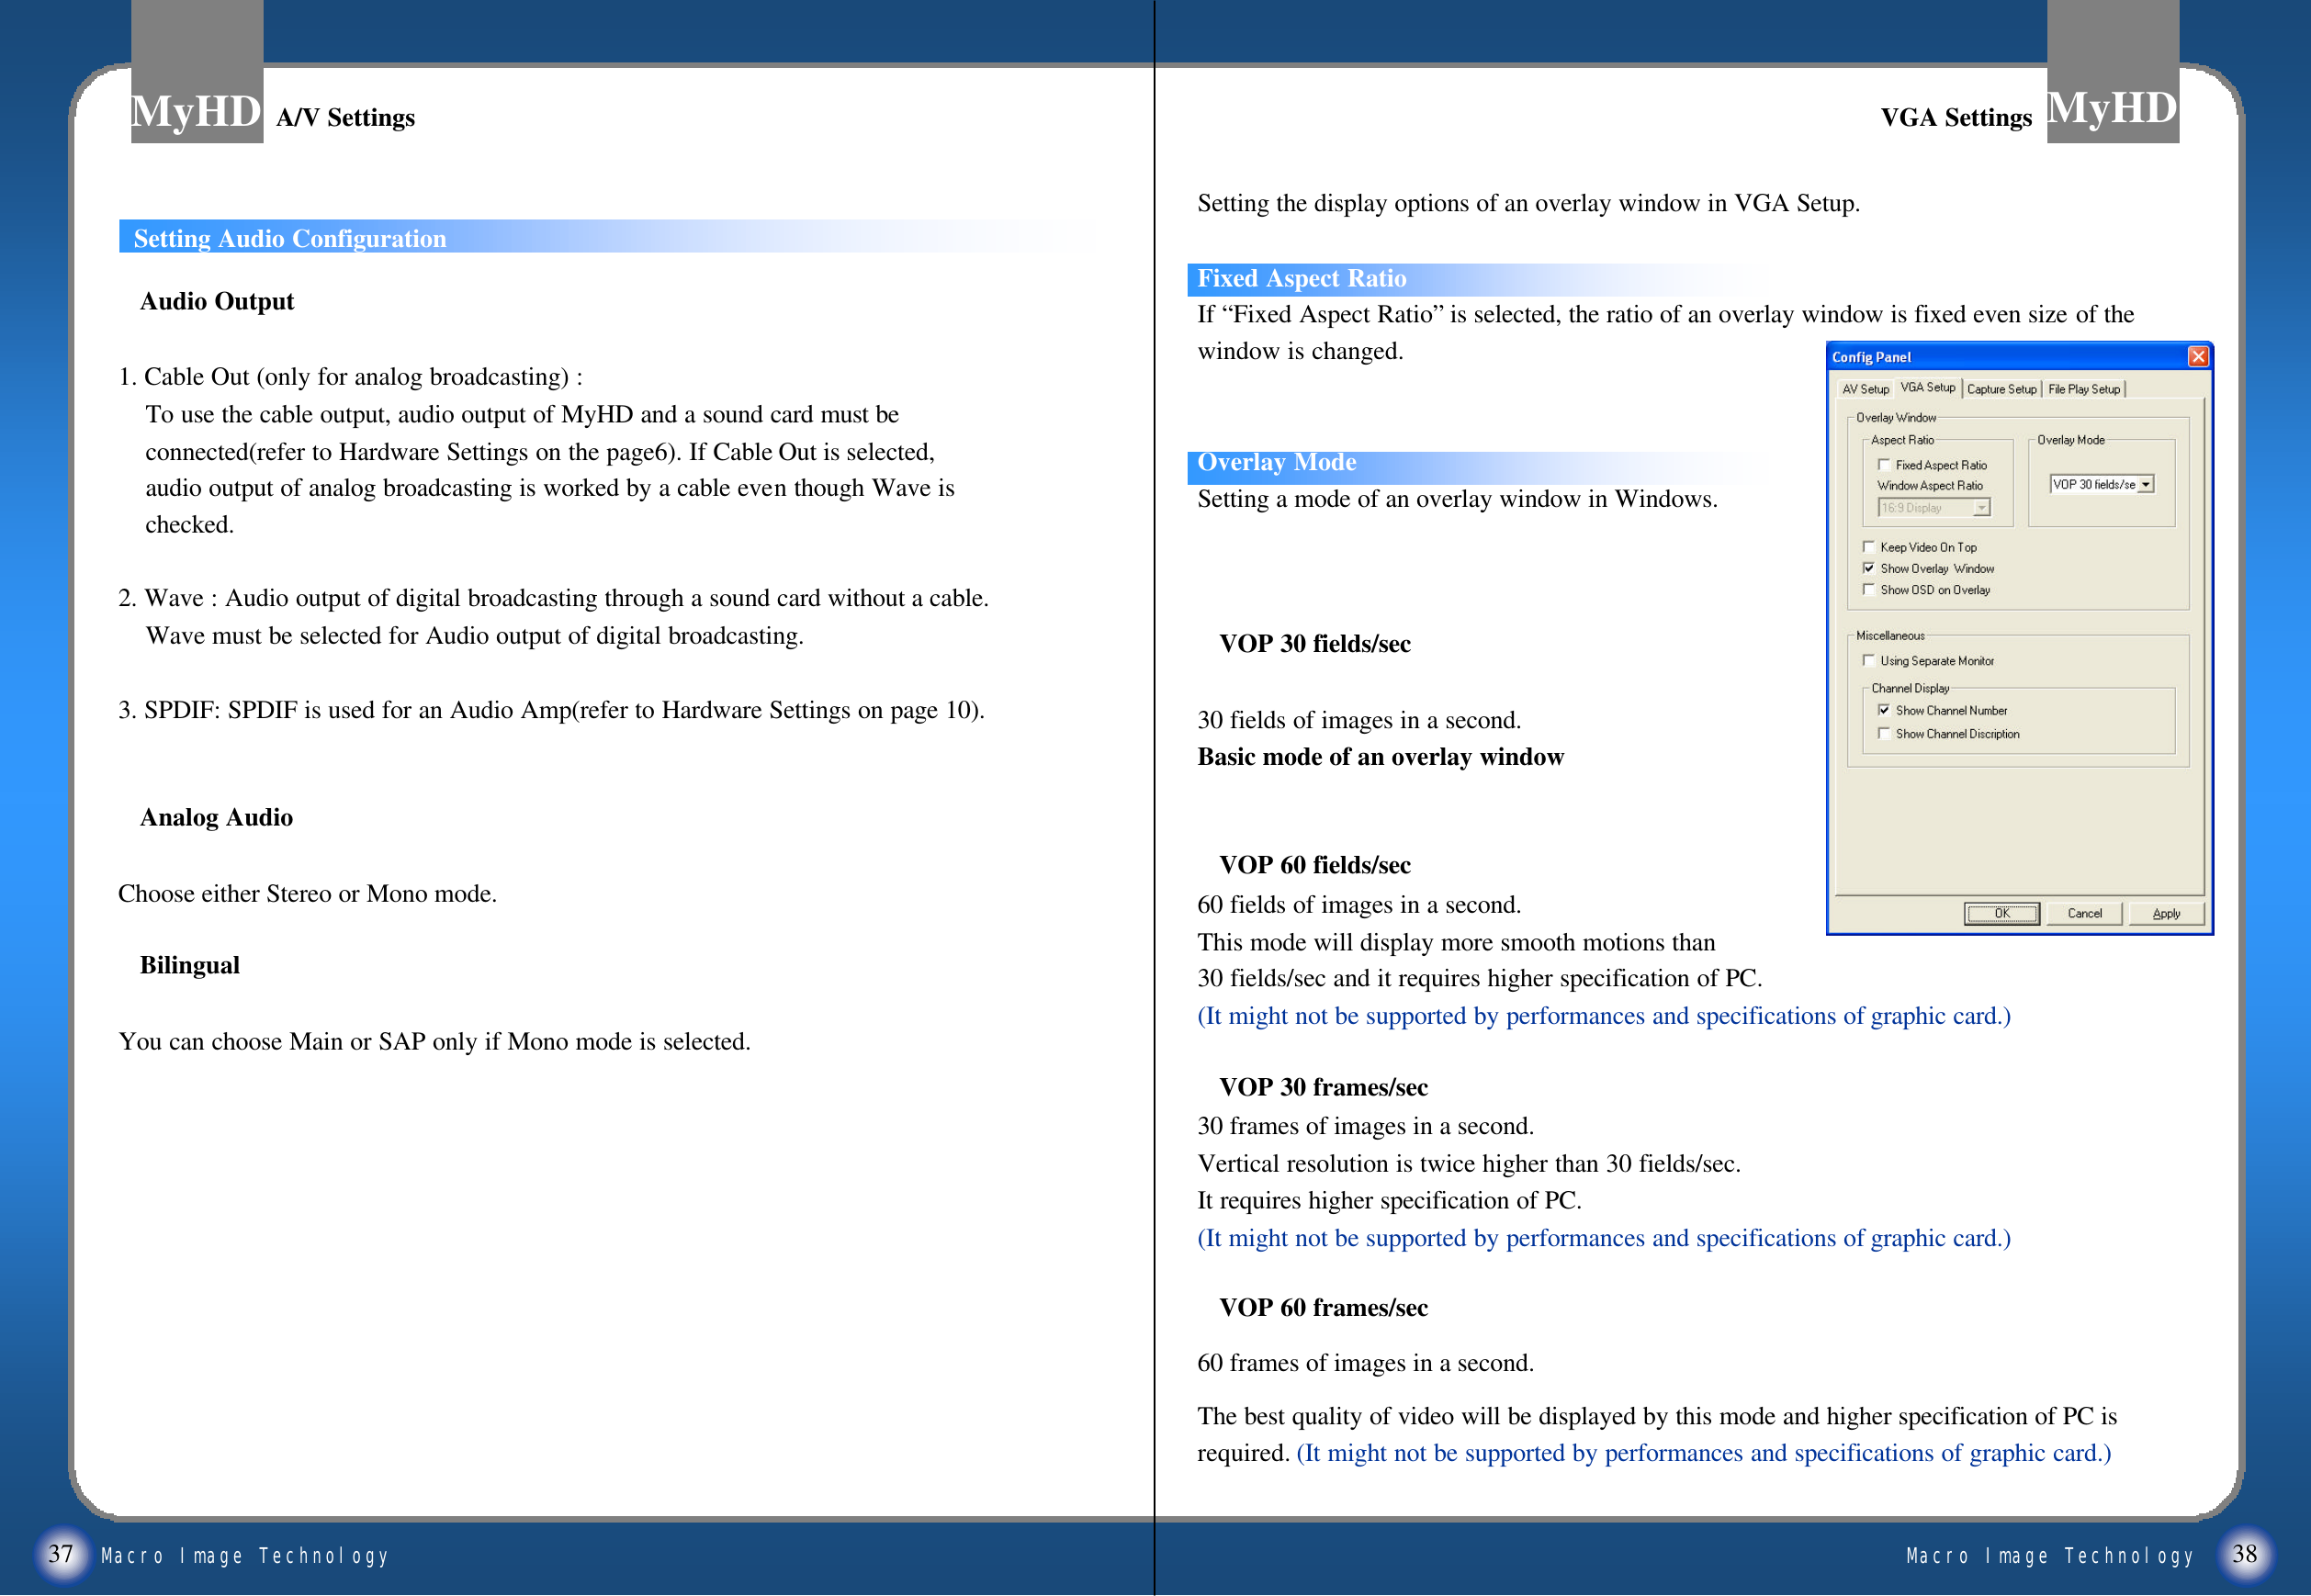
Task: Click the Cancel button
Action: click(2084, 913)
